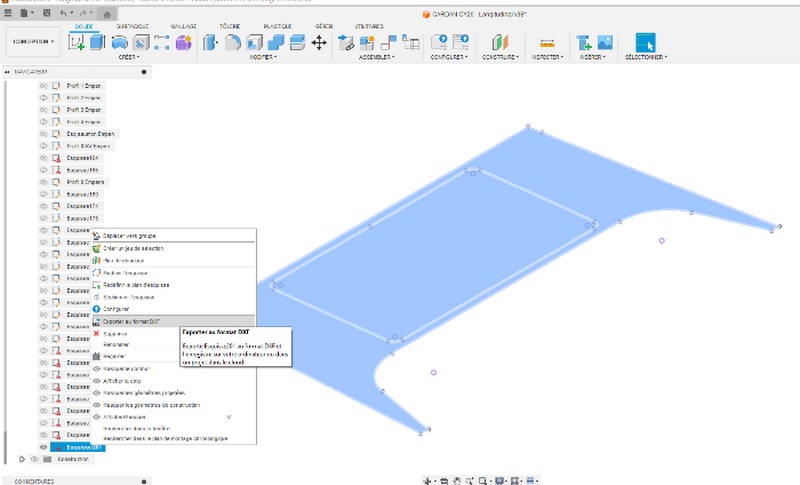
Task: Select the Extrude tool in the Créer group
Action: click(x=97, y=42)
